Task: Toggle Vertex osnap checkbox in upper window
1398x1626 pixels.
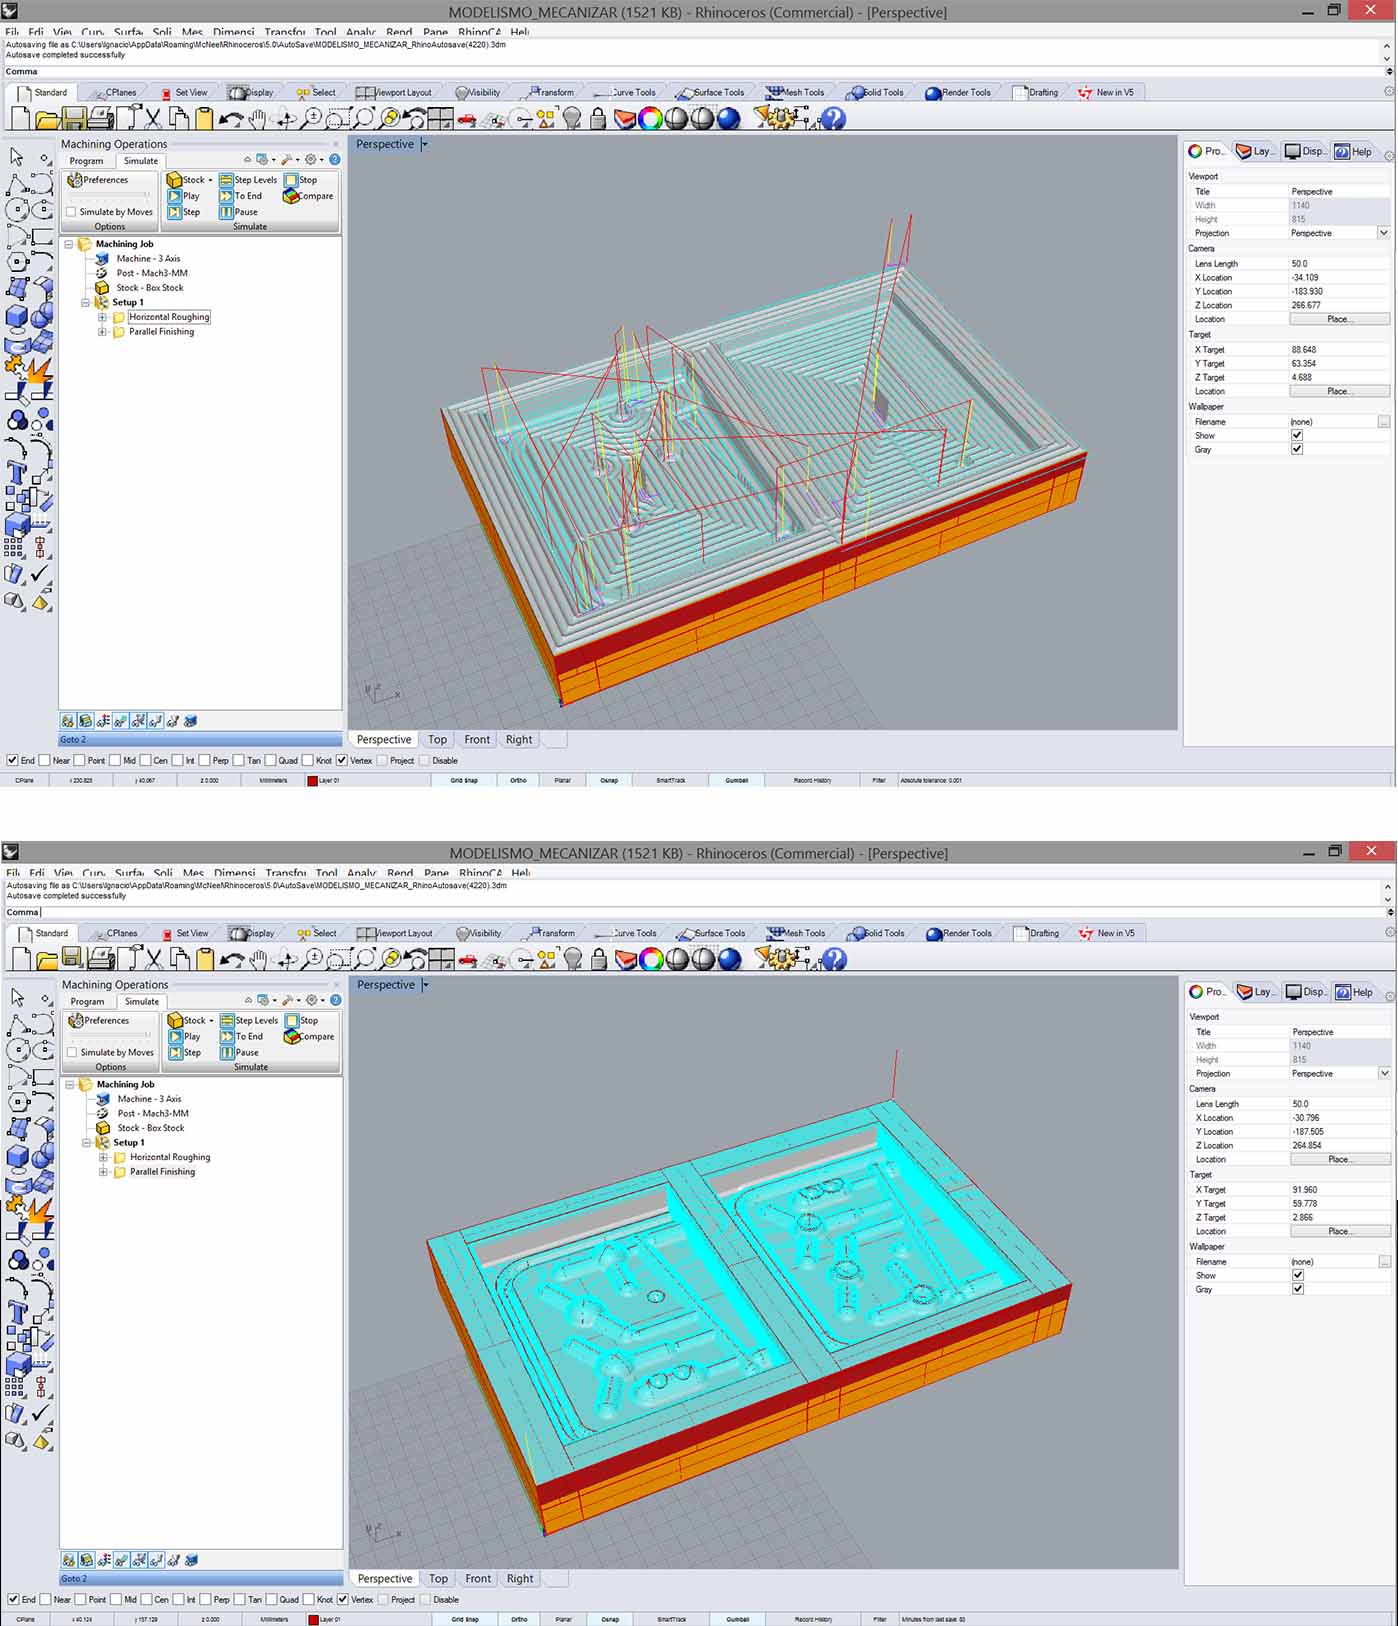Action: tap(341, 760)
